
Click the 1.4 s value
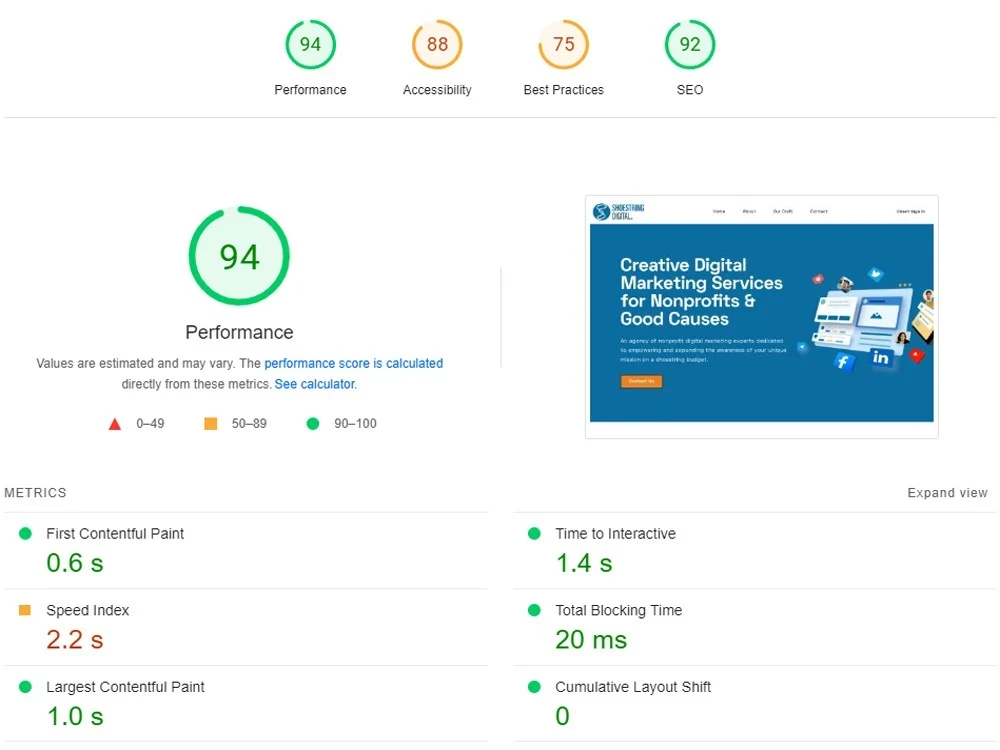584,563
